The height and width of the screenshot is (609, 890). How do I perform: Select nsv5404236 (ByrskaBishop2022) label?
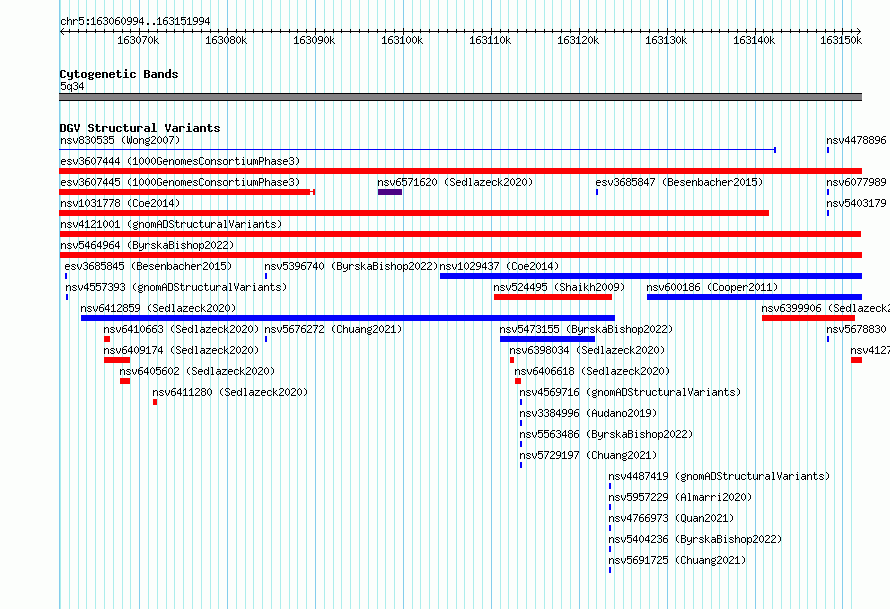695,539
